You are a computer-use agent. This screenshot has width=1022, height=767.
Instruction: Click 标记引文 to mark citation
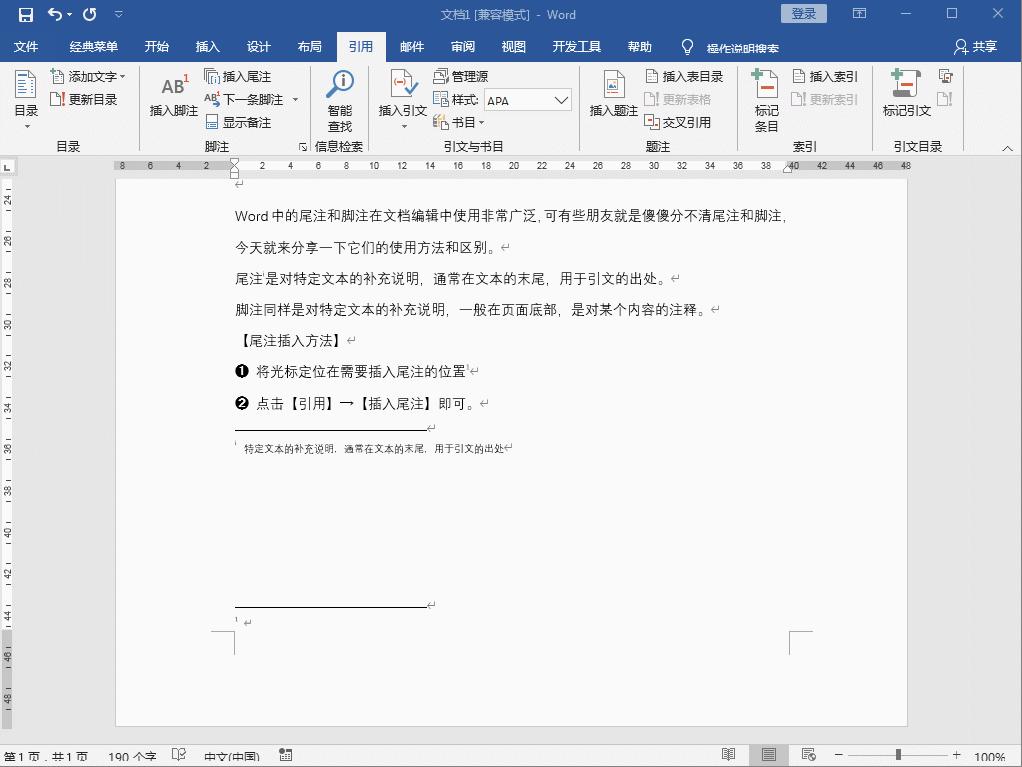tap(907, 95)
